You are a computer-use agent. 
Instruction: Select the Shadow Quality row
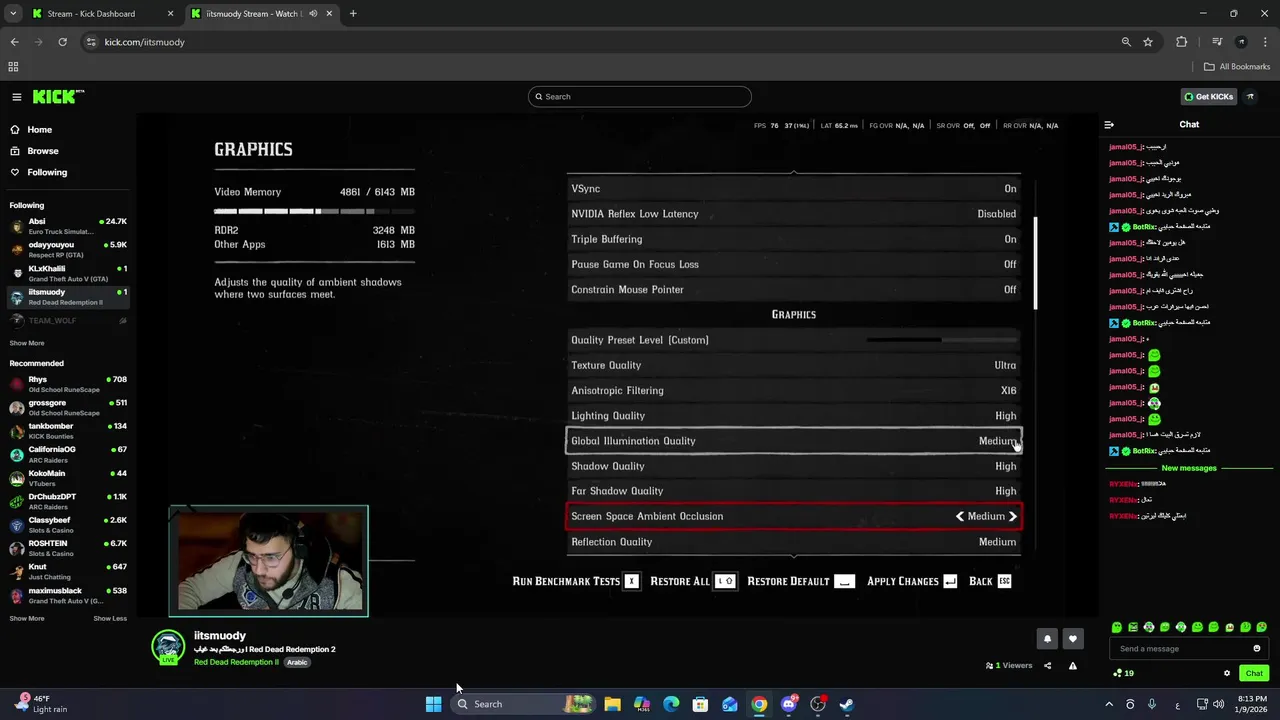tap(793, 466)
